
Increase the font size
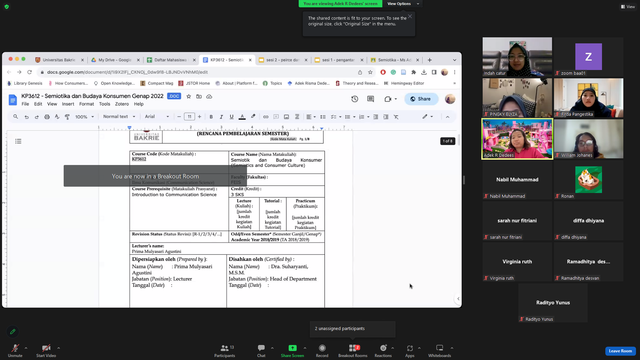(x=200, y=117)
